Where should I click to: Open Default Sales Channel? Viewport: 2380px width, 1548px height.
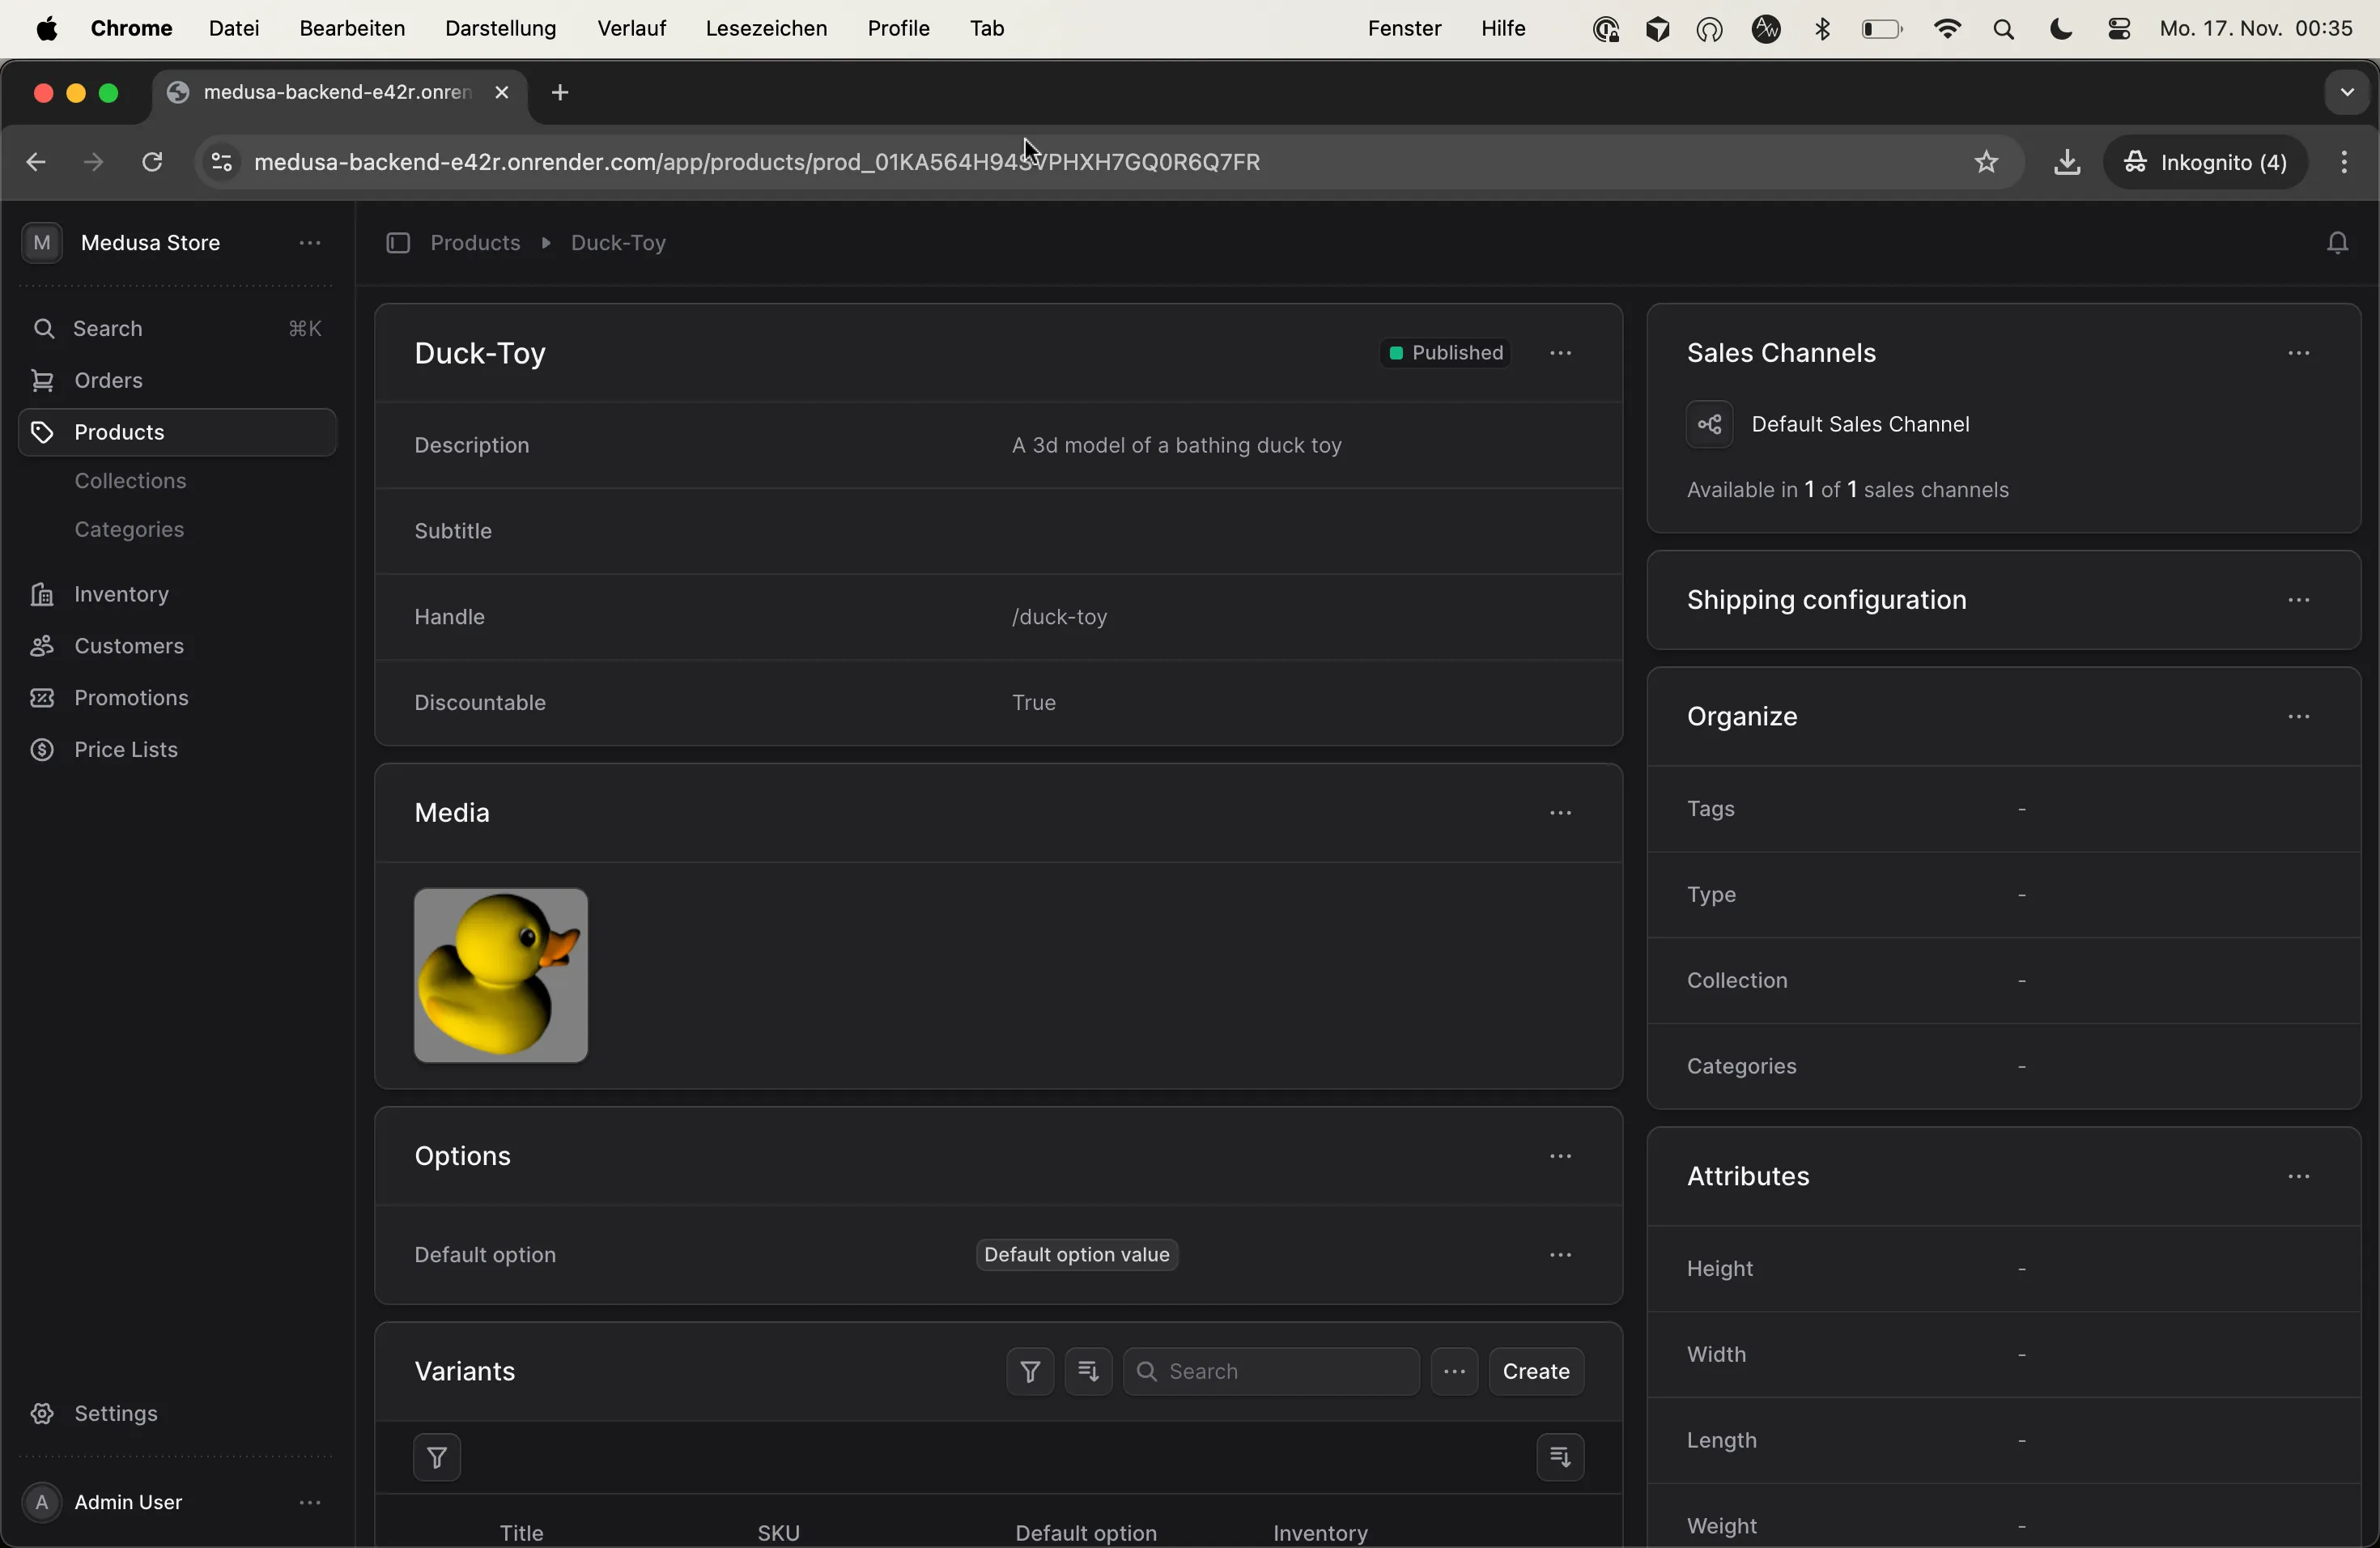[1862, 424]
